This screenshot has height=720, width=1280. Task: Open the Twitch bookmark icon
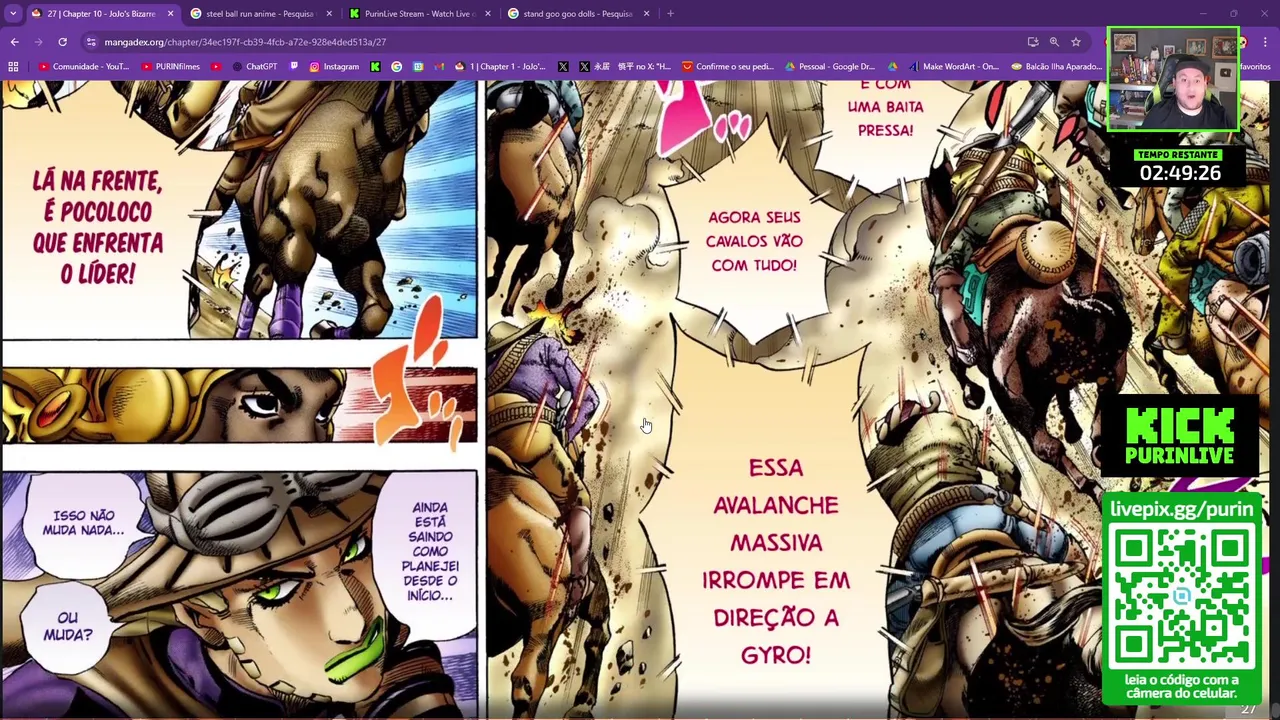[294, 67]
